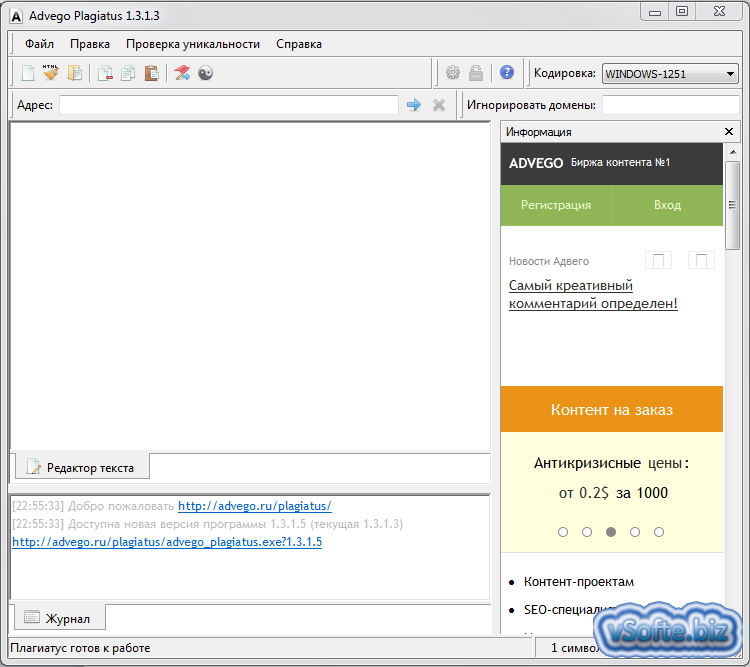The width and height of the screenshot is (750, 667).
Task: Copy text with the double-page icon
Action: pos(128,73)
